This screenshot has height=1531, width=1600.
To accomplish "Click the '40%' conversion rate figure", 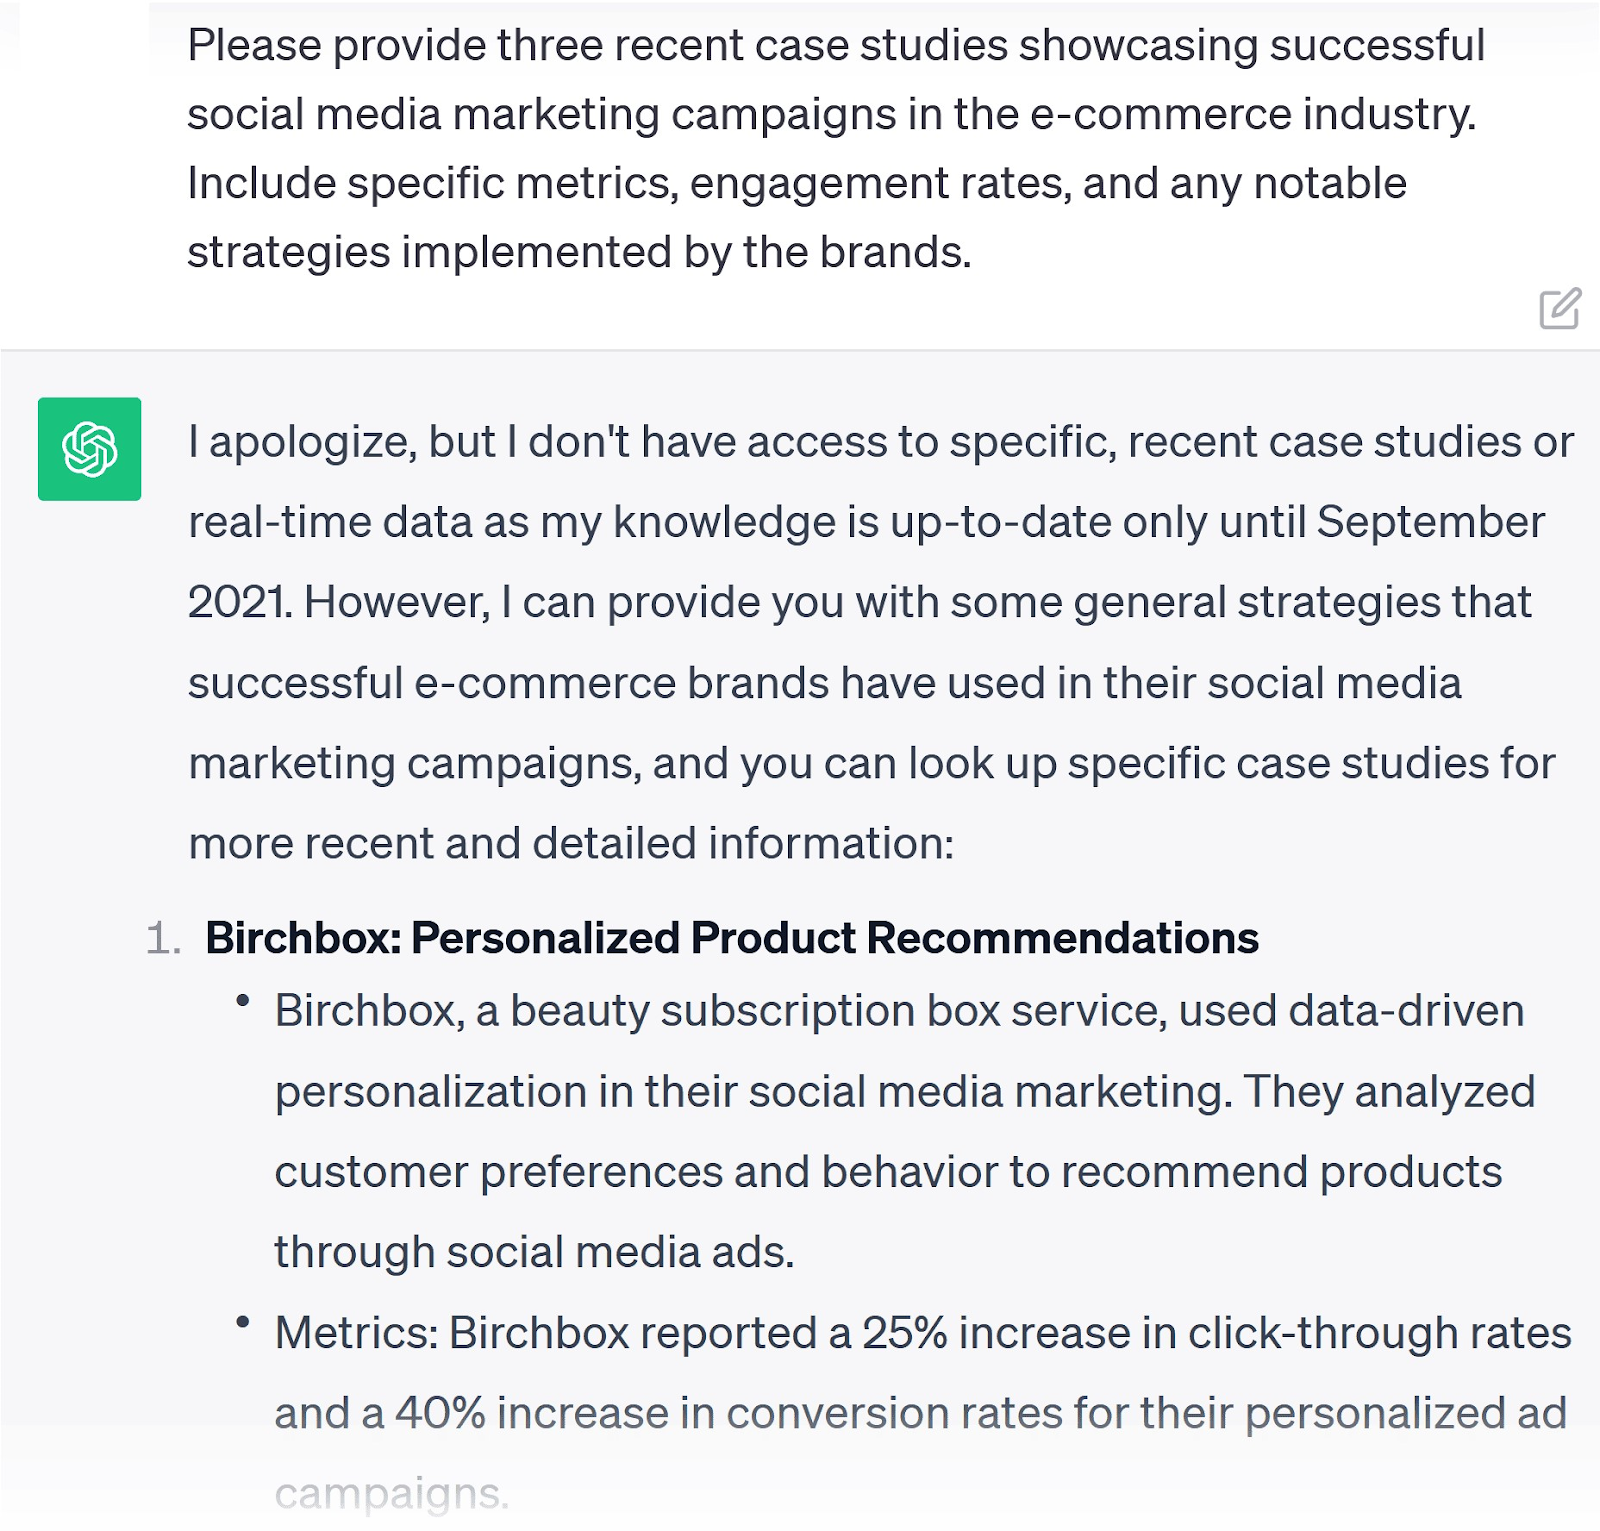I will tap(440, 1413).
